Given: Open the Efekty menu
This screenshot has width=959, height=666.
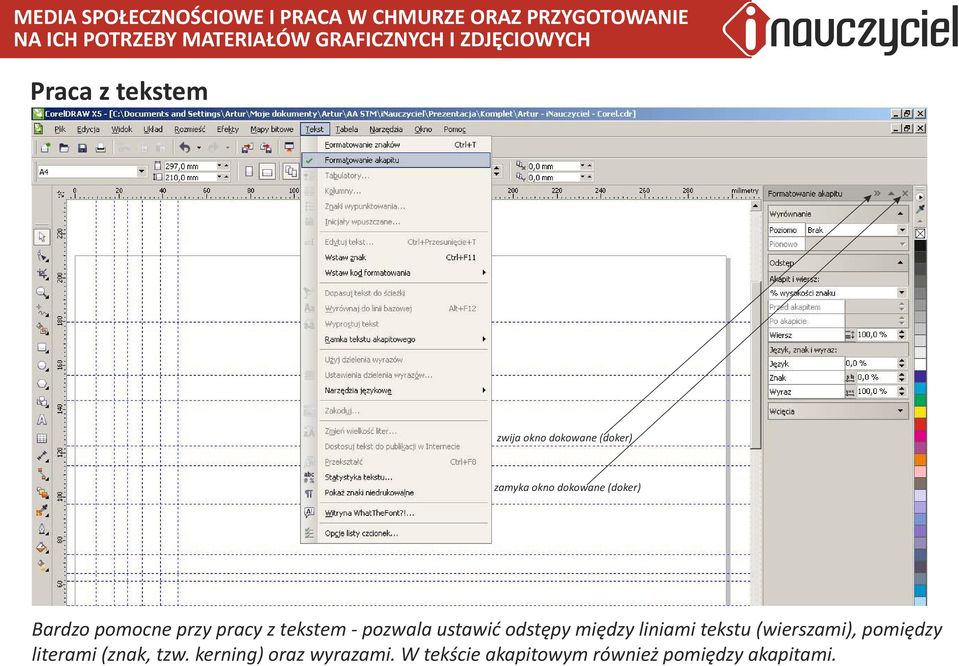Looking at the screenshot, I should pos(228,130).
